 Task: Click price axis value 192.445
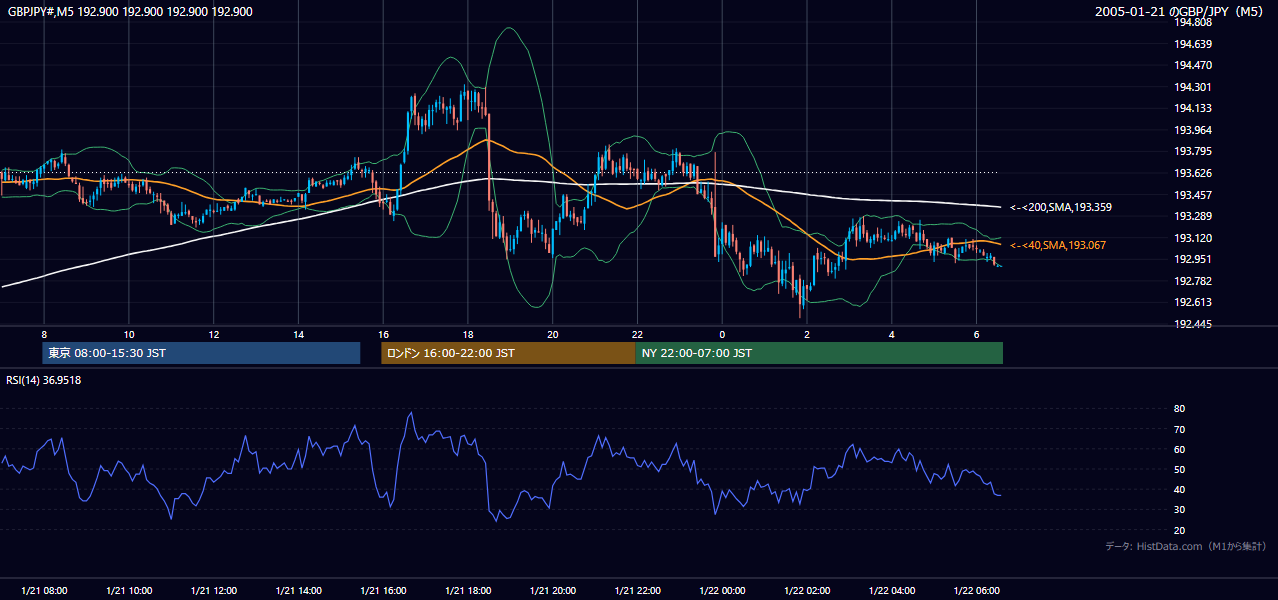1192,324
